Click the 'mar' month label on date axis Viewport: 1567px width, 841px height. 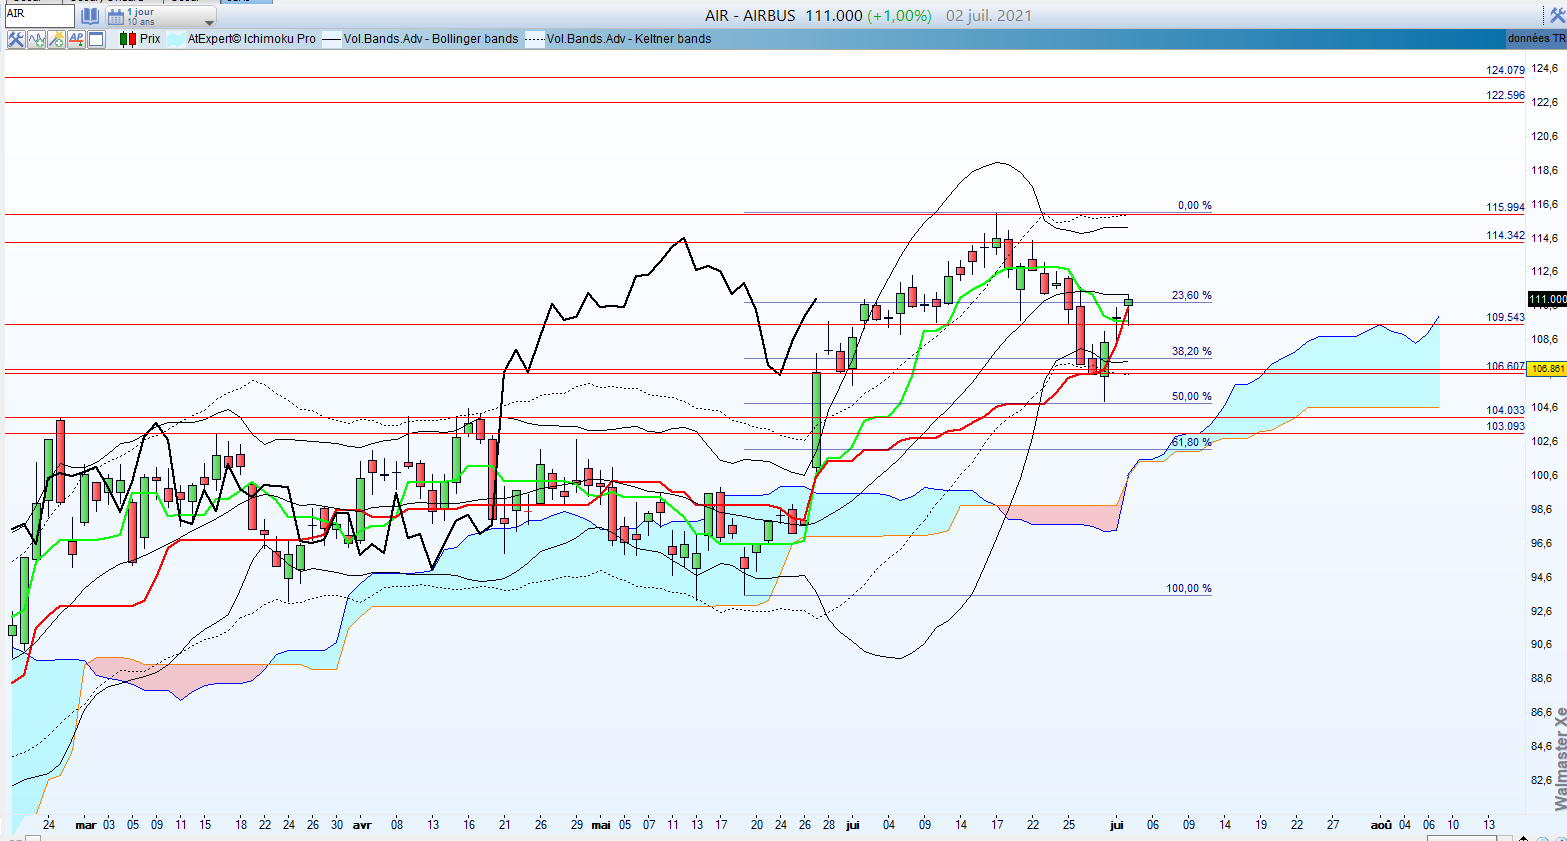86,825
